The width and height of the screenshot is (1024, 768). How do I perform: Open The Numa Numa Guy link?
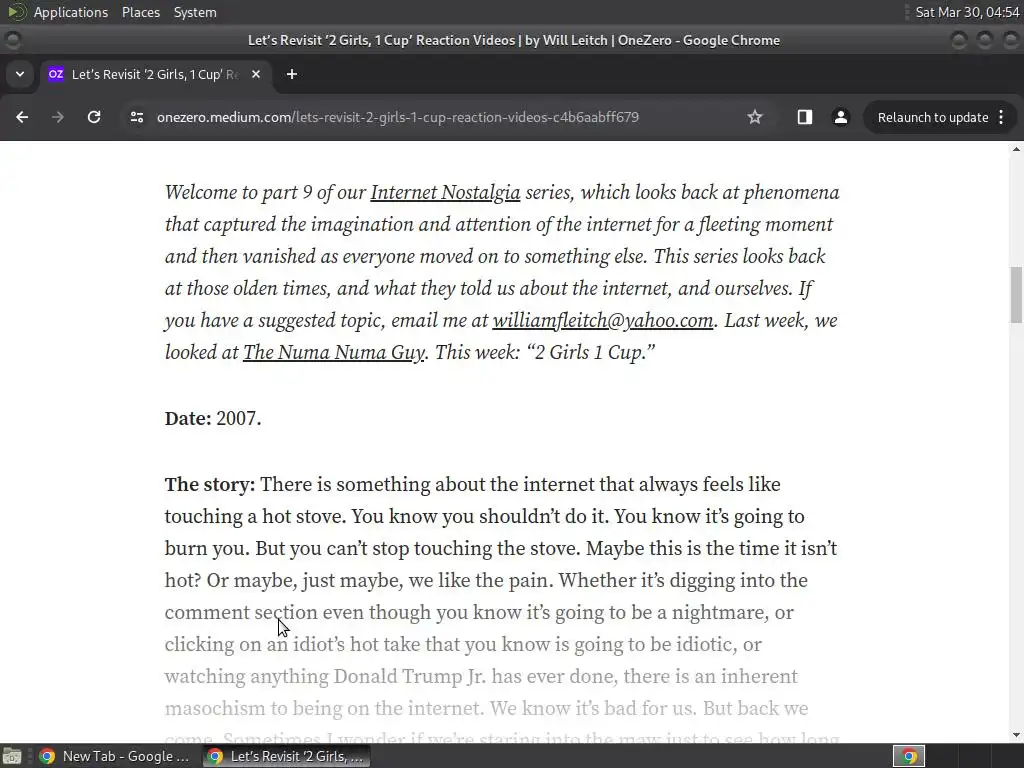click(x=334, y=353)
